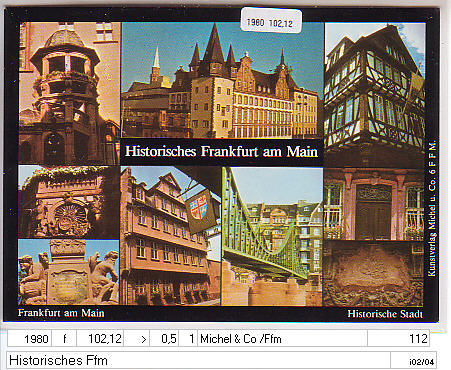451x370 pixels.
Task: Click the Historisches Frankfurt am Main title
Action: 221,152
